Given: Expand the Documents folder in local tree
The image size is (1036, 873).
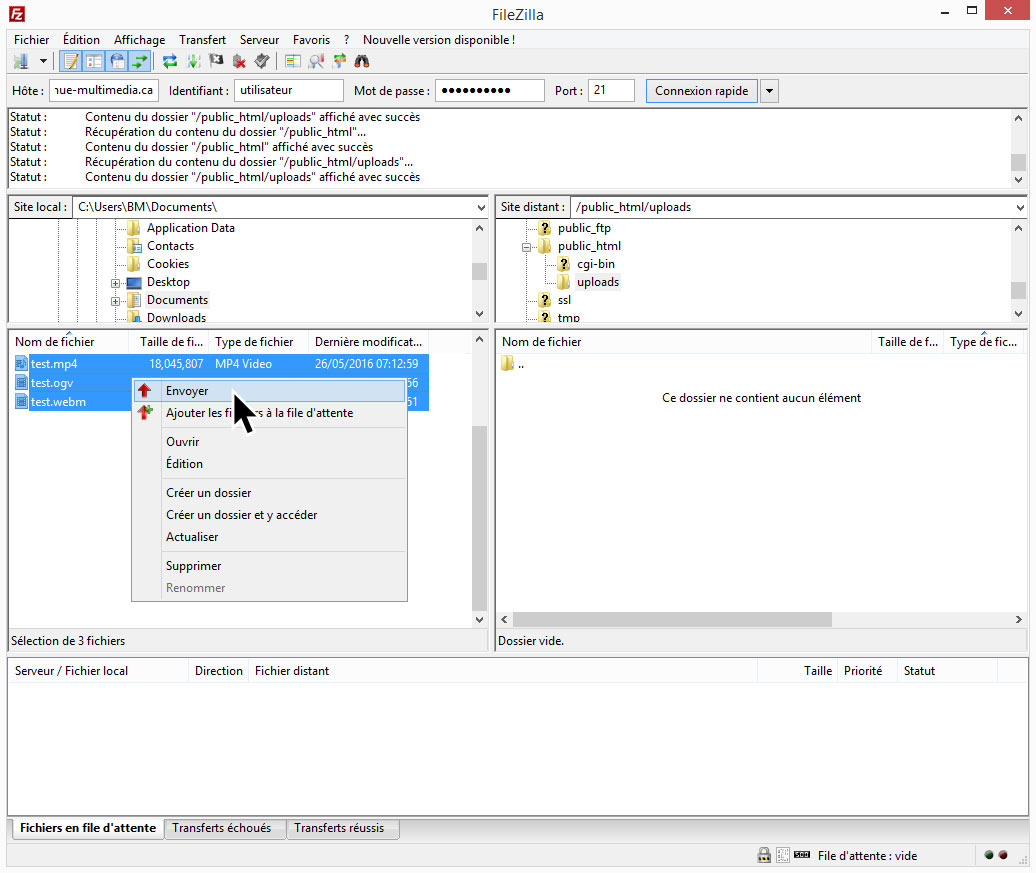Looking at the screenshot, I should (x=116, y=300).
